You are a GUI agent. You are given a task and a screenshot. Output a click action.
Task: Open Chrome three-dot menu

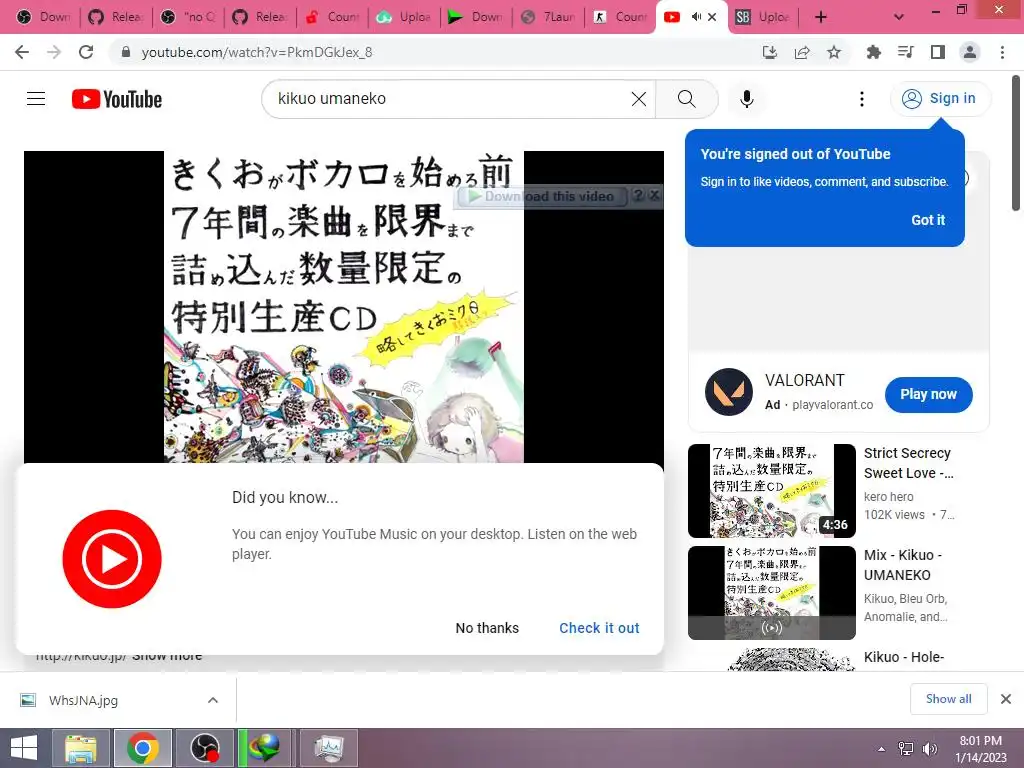1002,52
